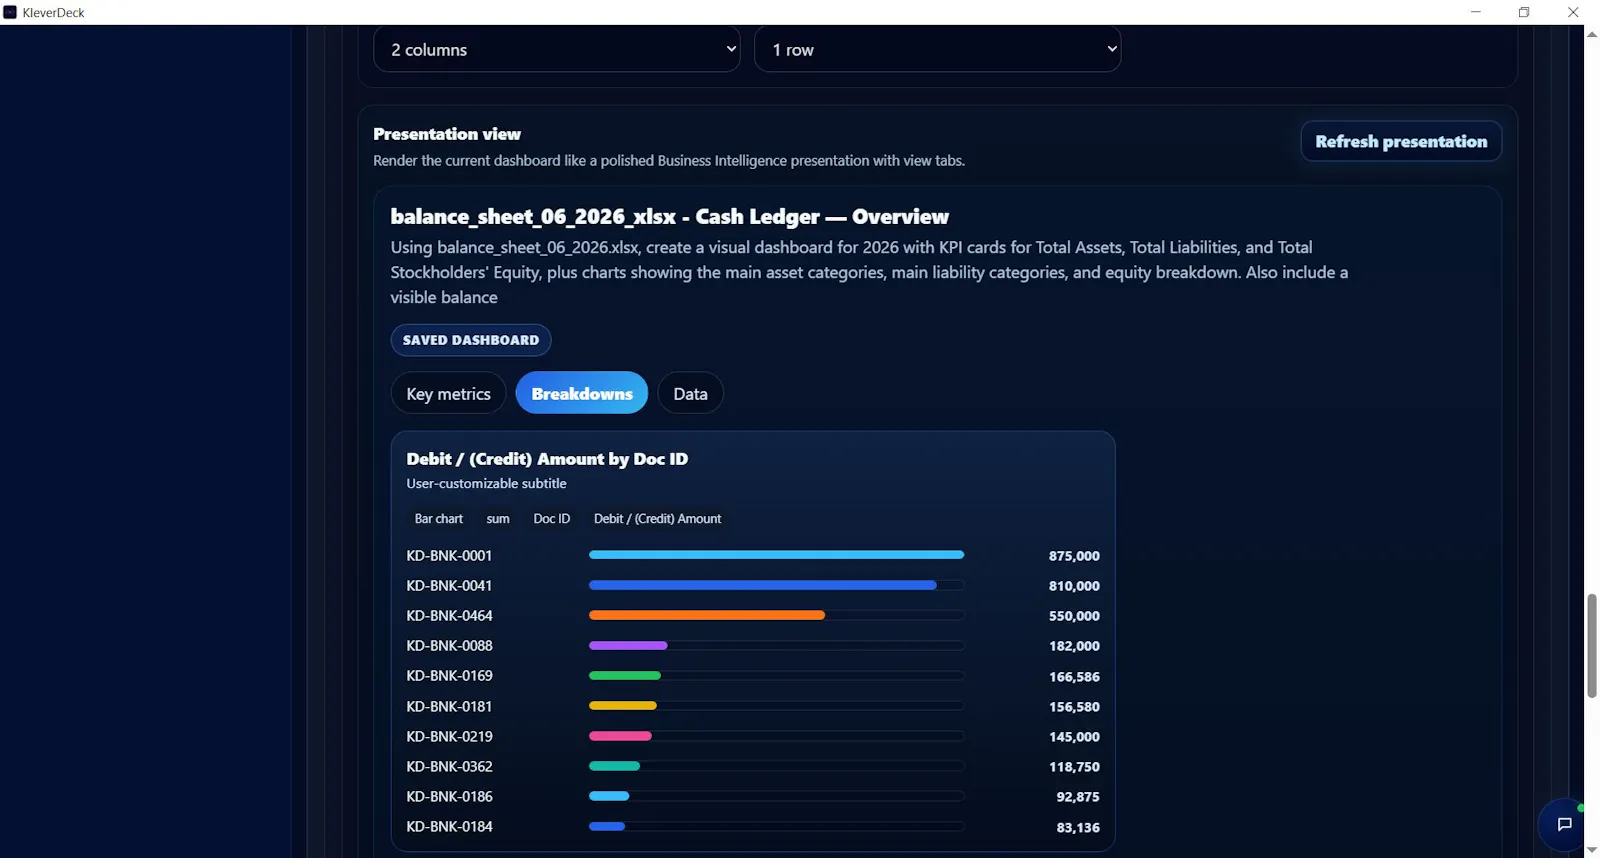
Task: Select the KD-BNK-0186 label
Action: (449, 796)
